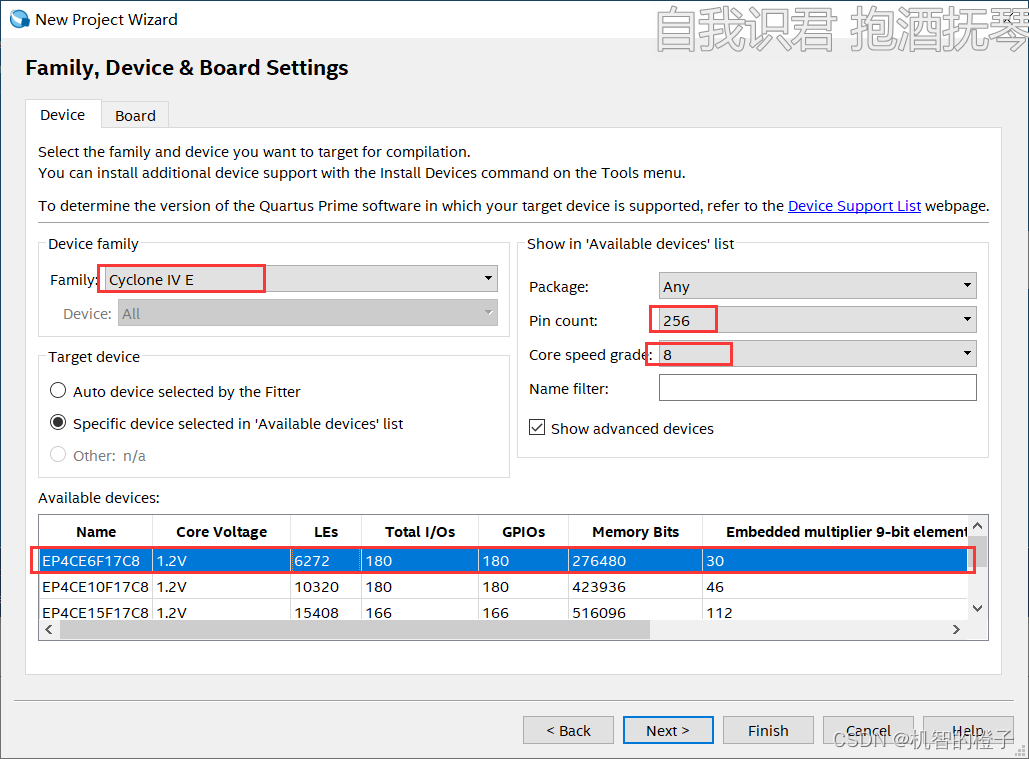Select device row EP4CE6F17C8
The height and width of the screenshot is (759, 1029).
tap(503, 561)
